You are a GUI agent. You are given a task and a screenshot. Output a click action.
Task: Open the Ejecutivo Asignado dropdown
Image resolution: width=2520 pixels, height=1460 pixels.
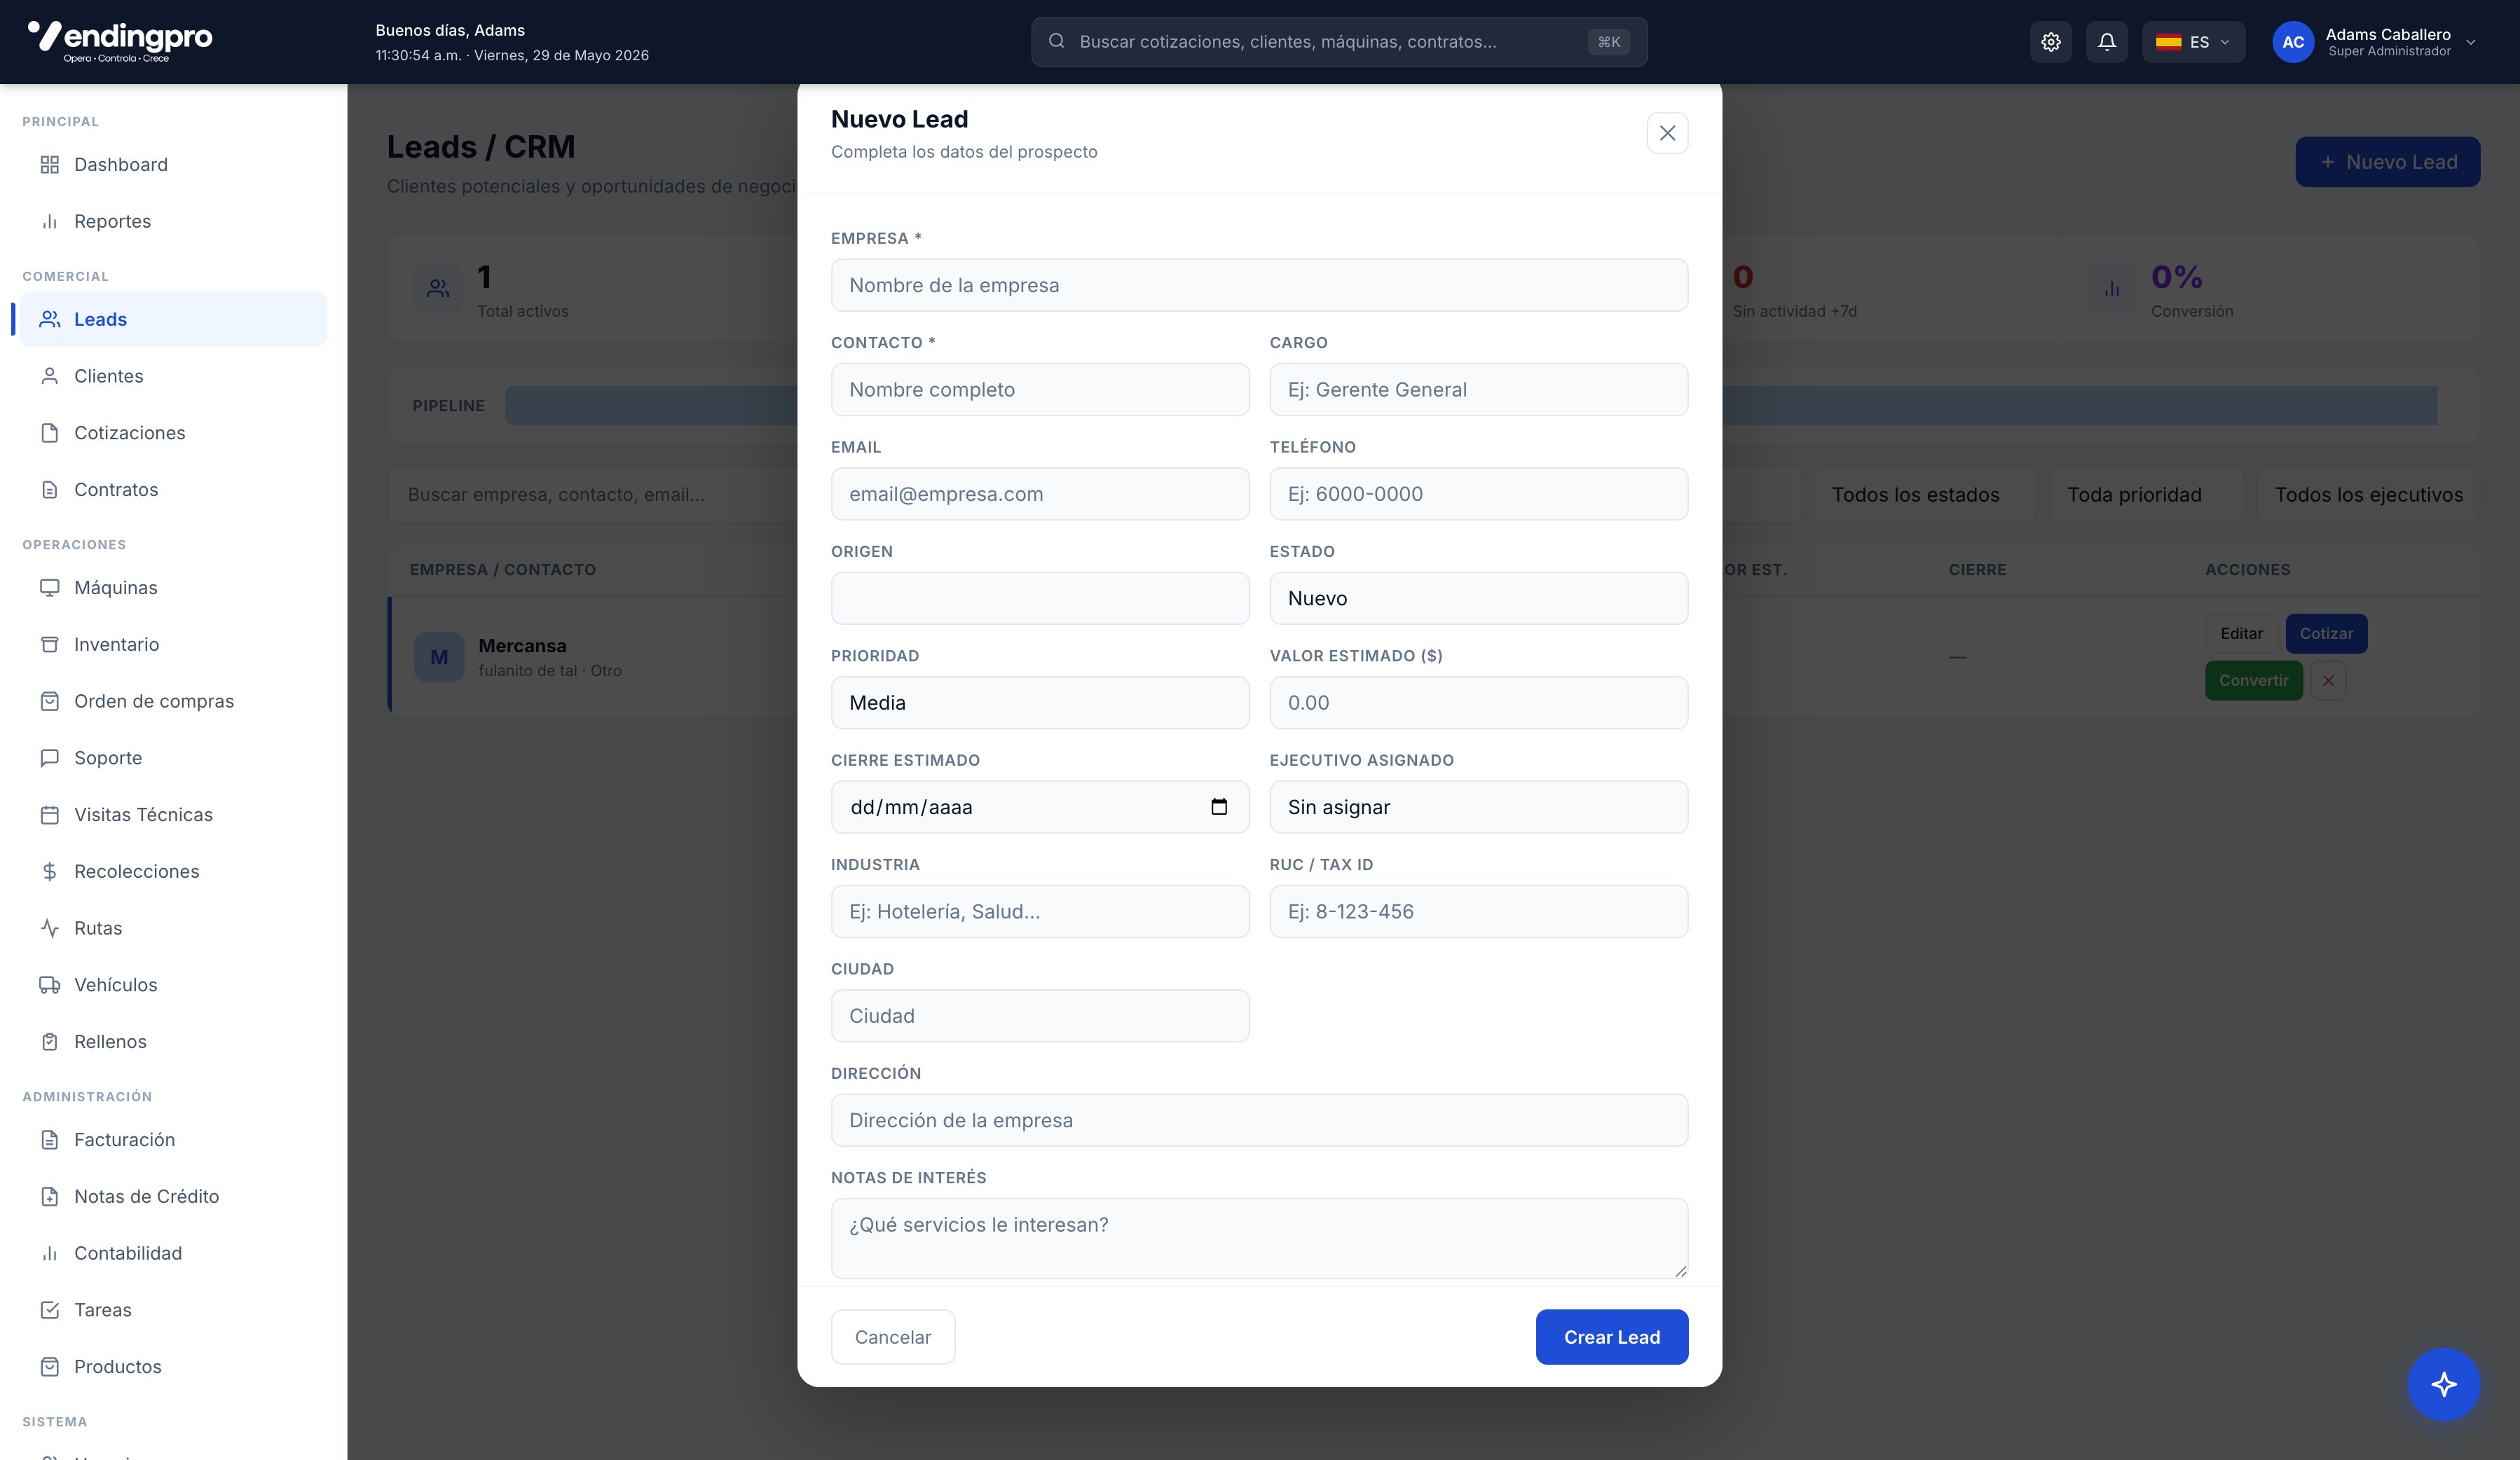[x=1478, y=807]
